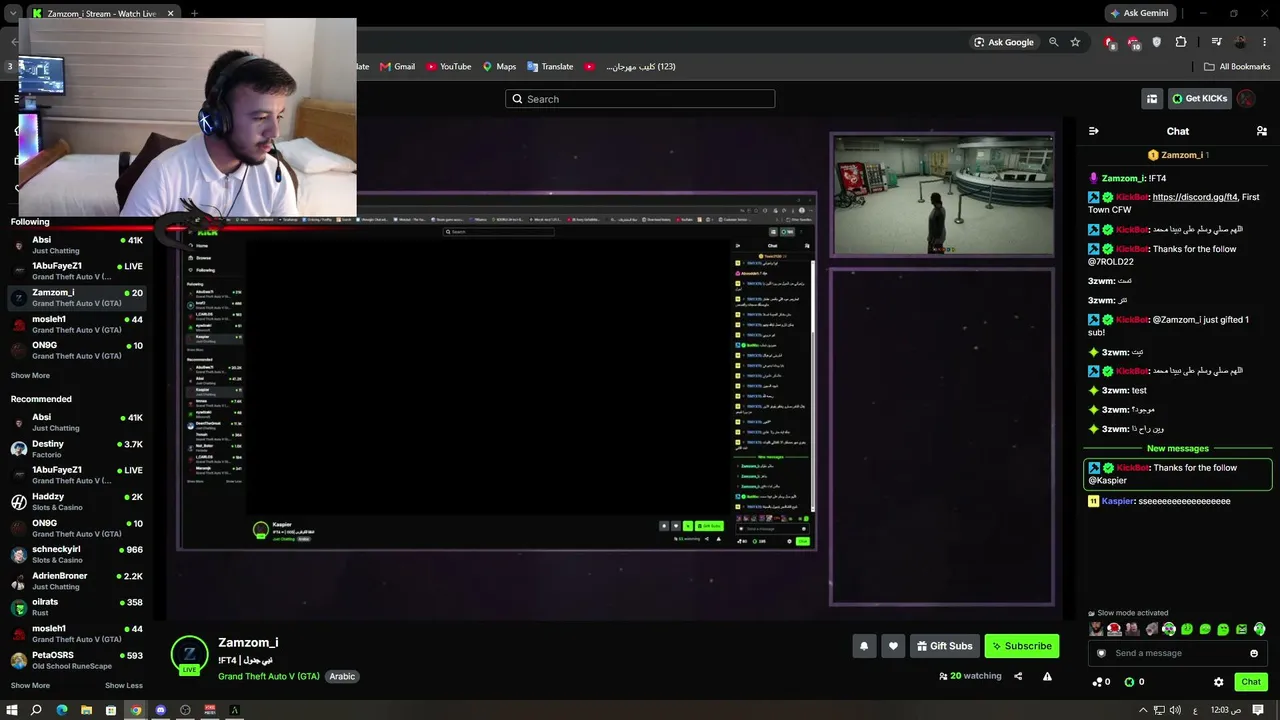
Task: Click the zoom magnifier icon in address bar
Action: [x=1053, y=42]
